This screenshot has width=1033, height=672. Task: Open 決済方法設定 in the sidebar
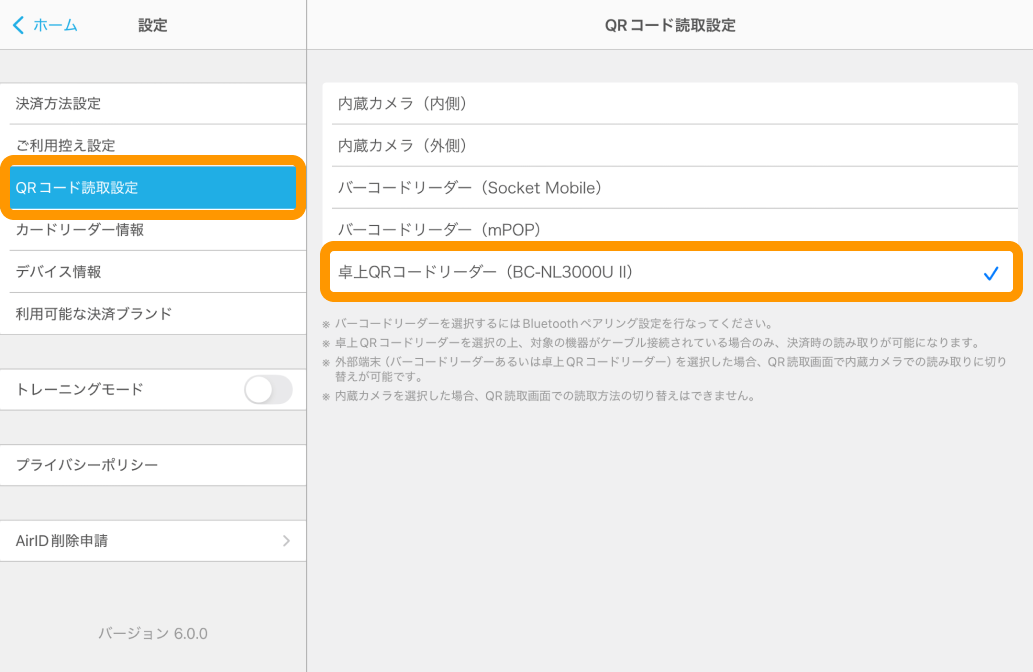[x=59, y=104]
